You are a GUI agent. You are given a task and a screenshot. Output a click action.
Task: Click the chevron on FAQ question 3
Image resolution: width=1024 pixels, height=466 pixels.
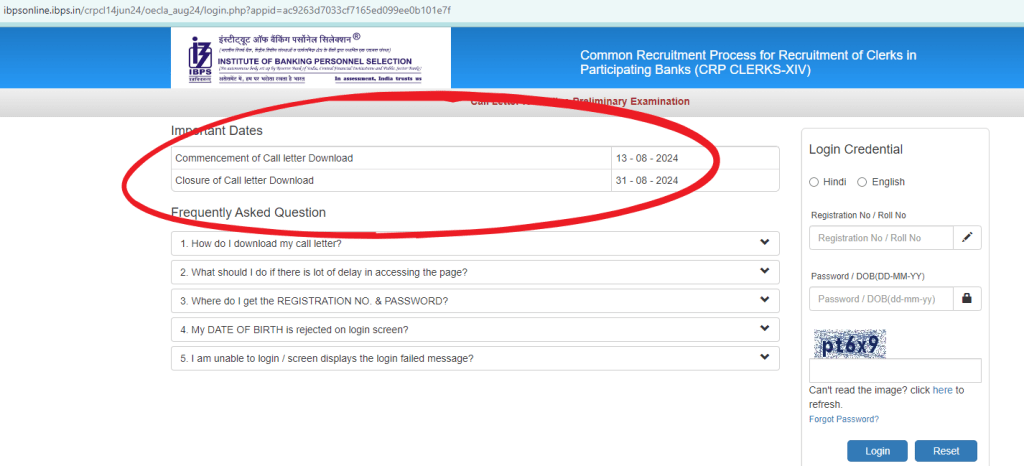pyautogui.click(x=765, y=300)
